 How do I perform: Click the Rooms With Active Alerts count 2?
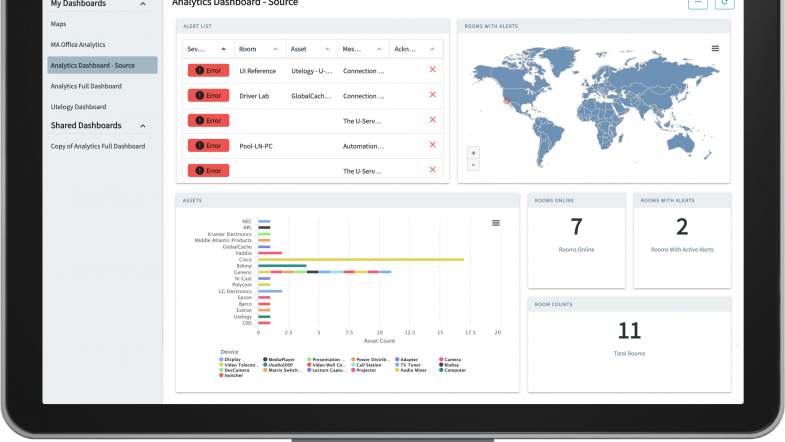pyautogui.click(x=682, y=227)
